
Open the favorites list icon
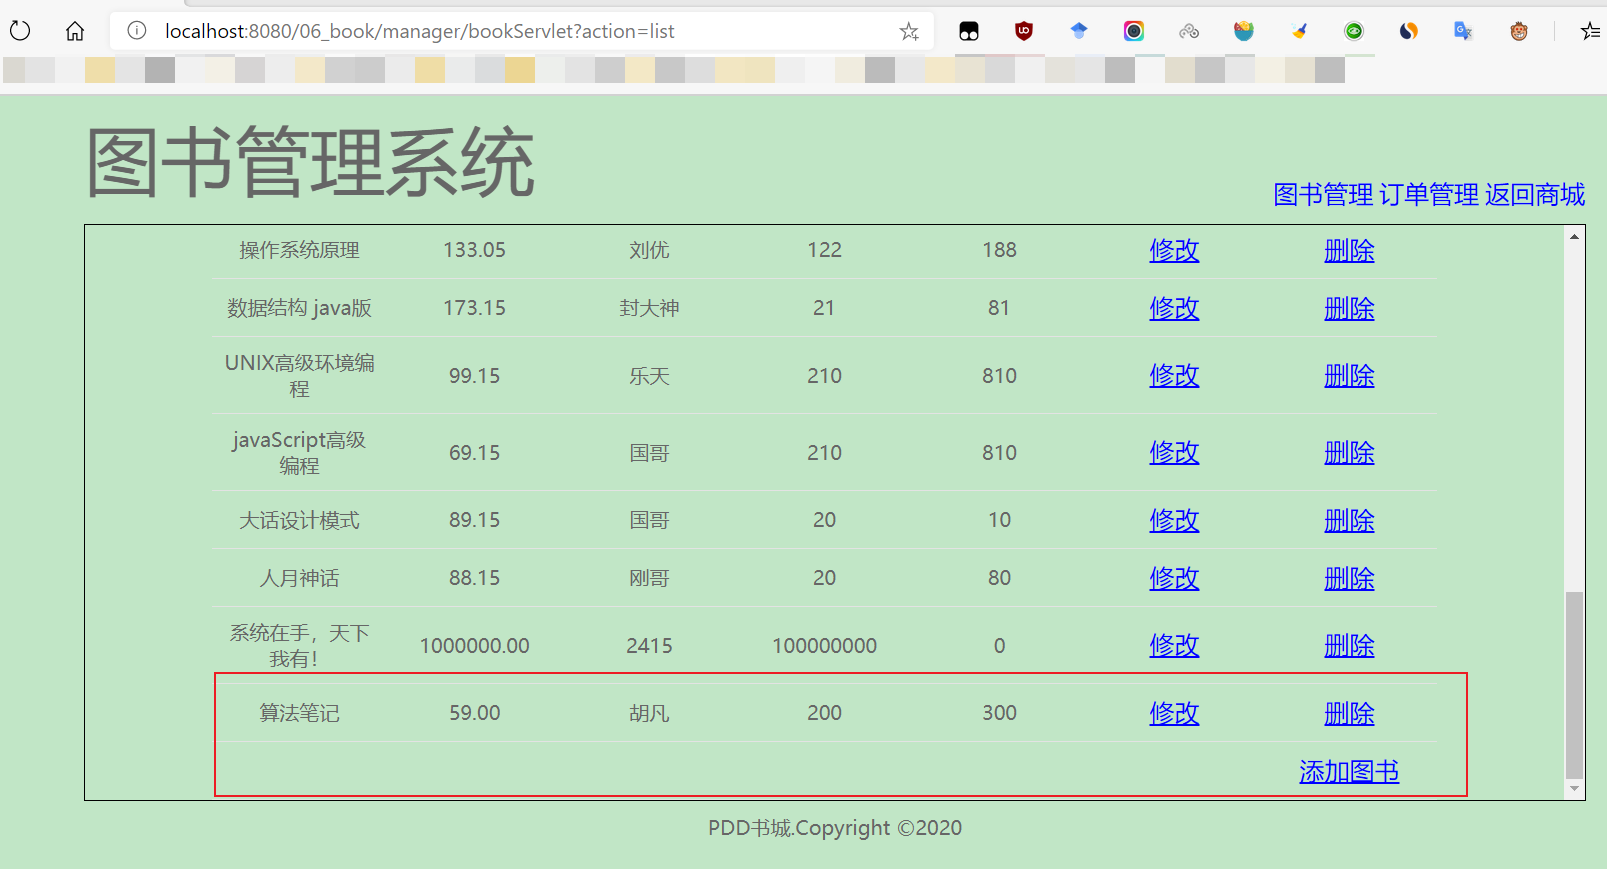tap(1590, 31)
